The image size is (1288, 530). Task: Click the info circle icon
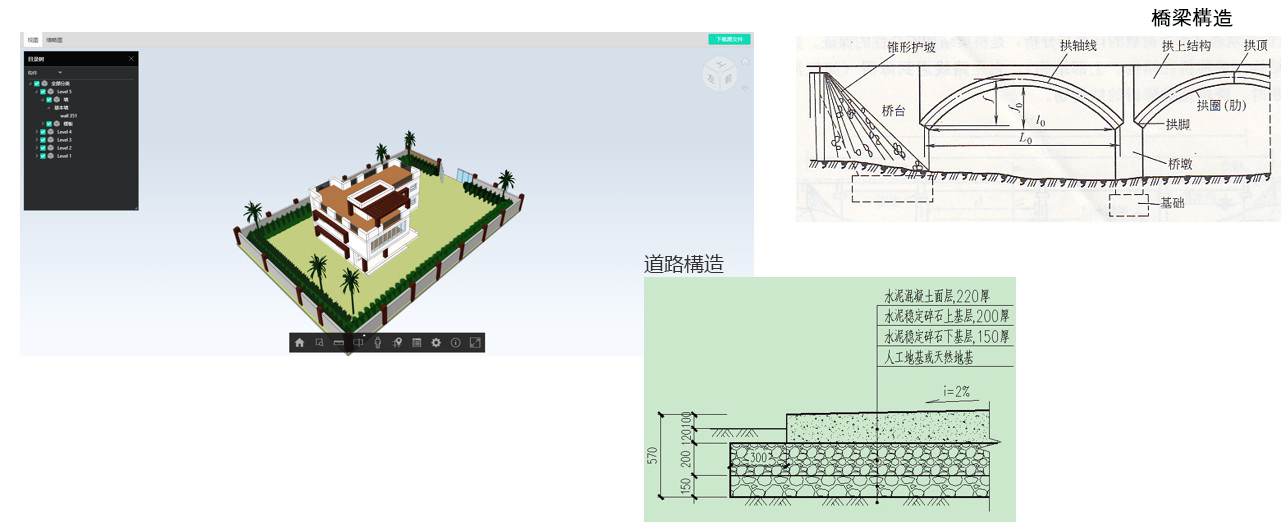coord(455,342)
